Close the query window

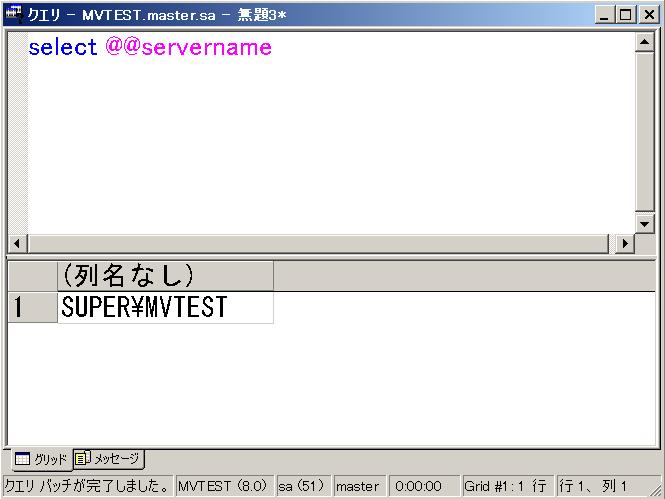click(x=649, y=14)
